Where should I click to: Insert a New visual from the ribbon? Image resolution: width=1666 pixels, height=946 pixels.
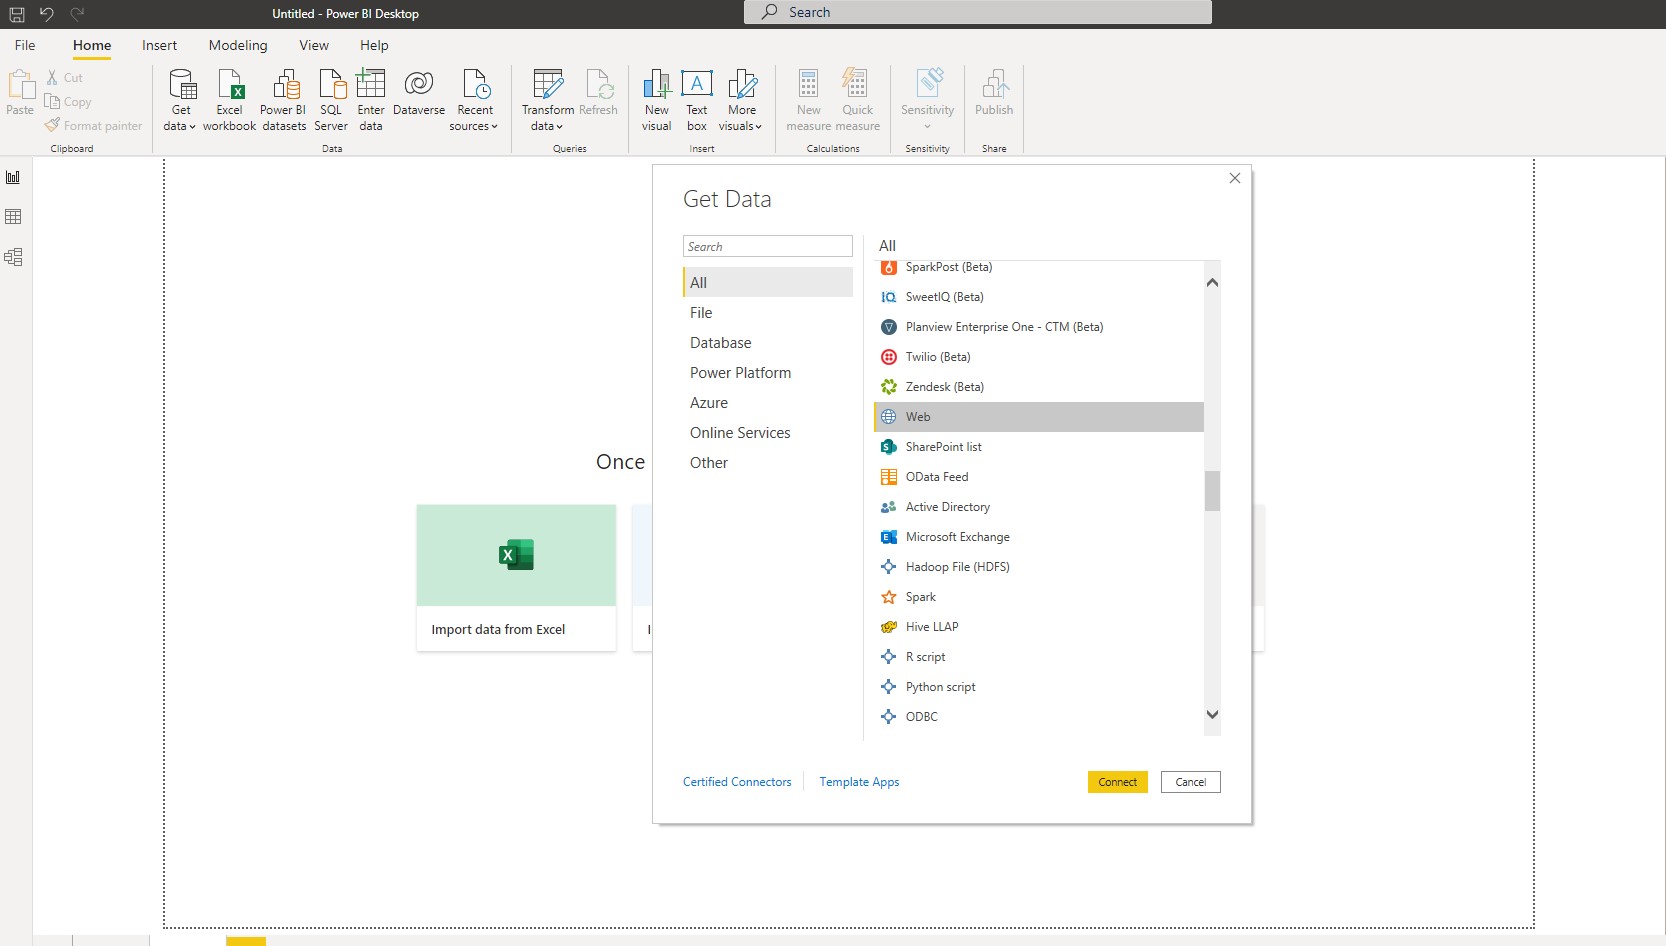coord(657,100)
